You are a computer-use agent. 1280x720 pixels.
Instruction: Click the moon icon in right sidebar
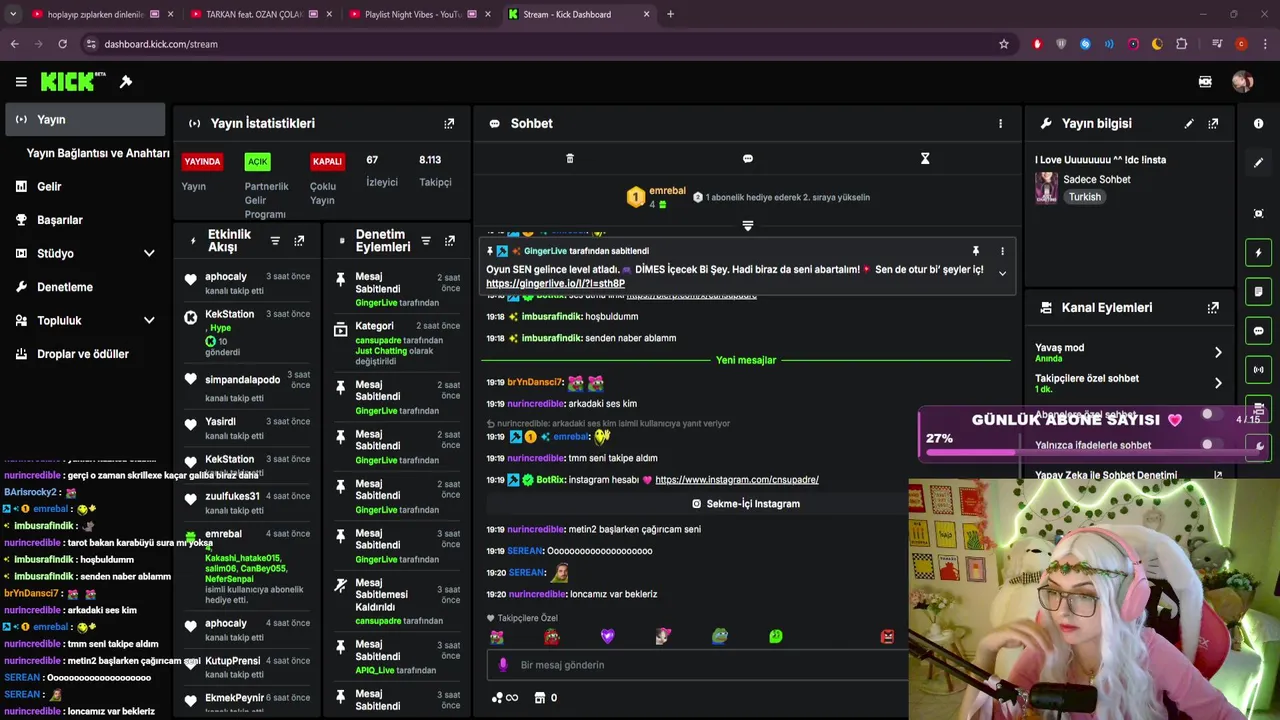(1260, 446)
